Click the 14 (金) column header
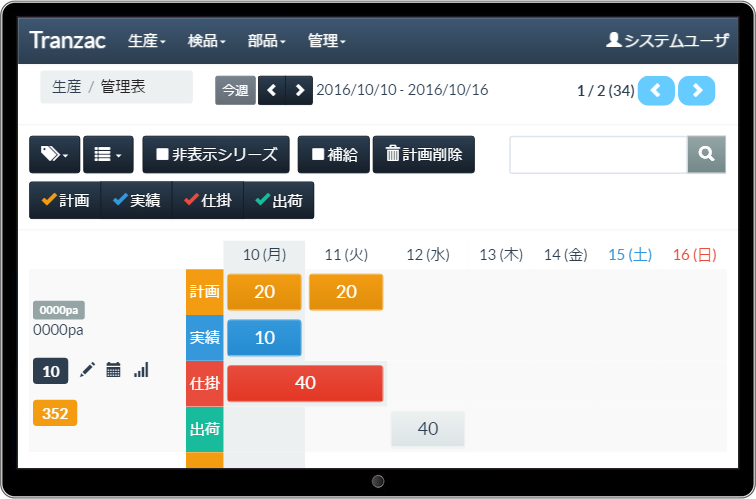Image resolution: width=756 pixels, height=499 pixels. (566, 255)
